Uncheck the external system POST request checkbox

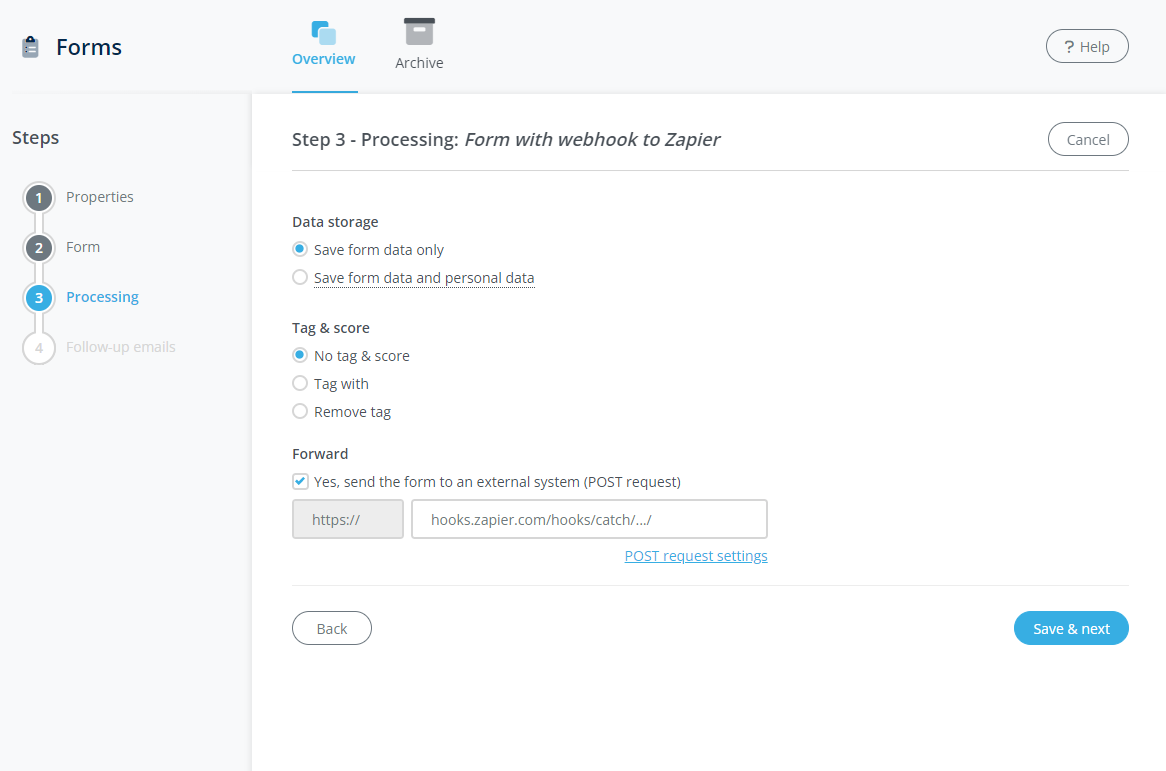[x=300, y=481]
